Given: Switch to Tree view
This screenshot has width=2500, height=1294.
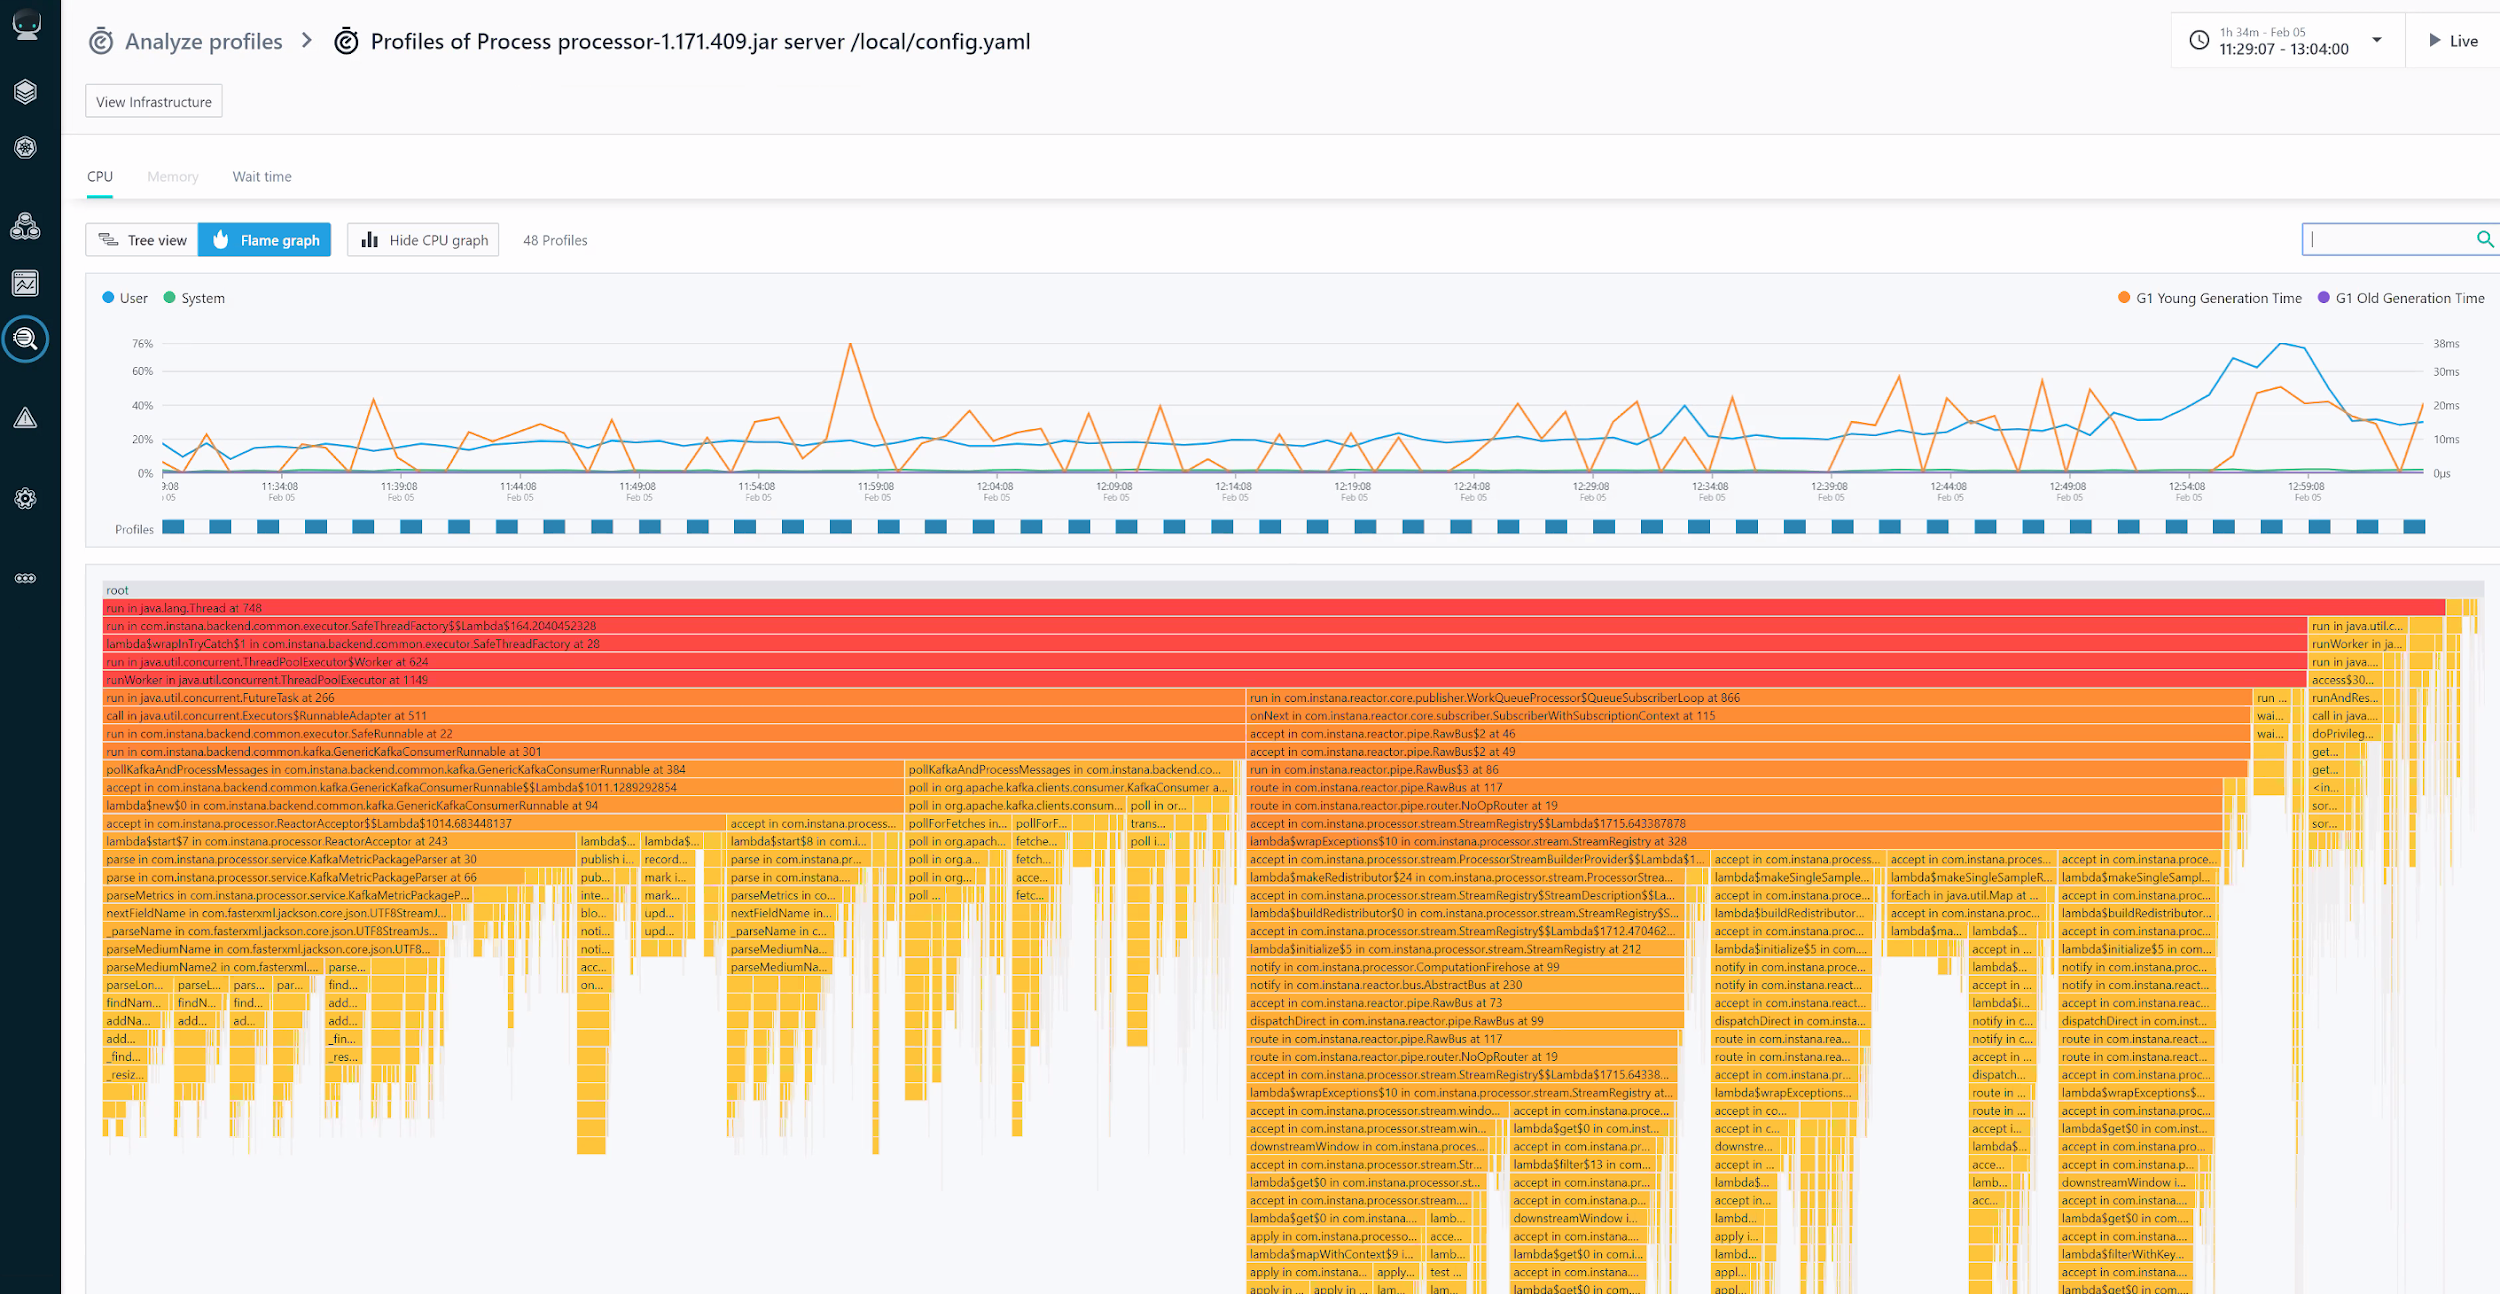Looking at the screenshot, I should (x=142, y=240).
